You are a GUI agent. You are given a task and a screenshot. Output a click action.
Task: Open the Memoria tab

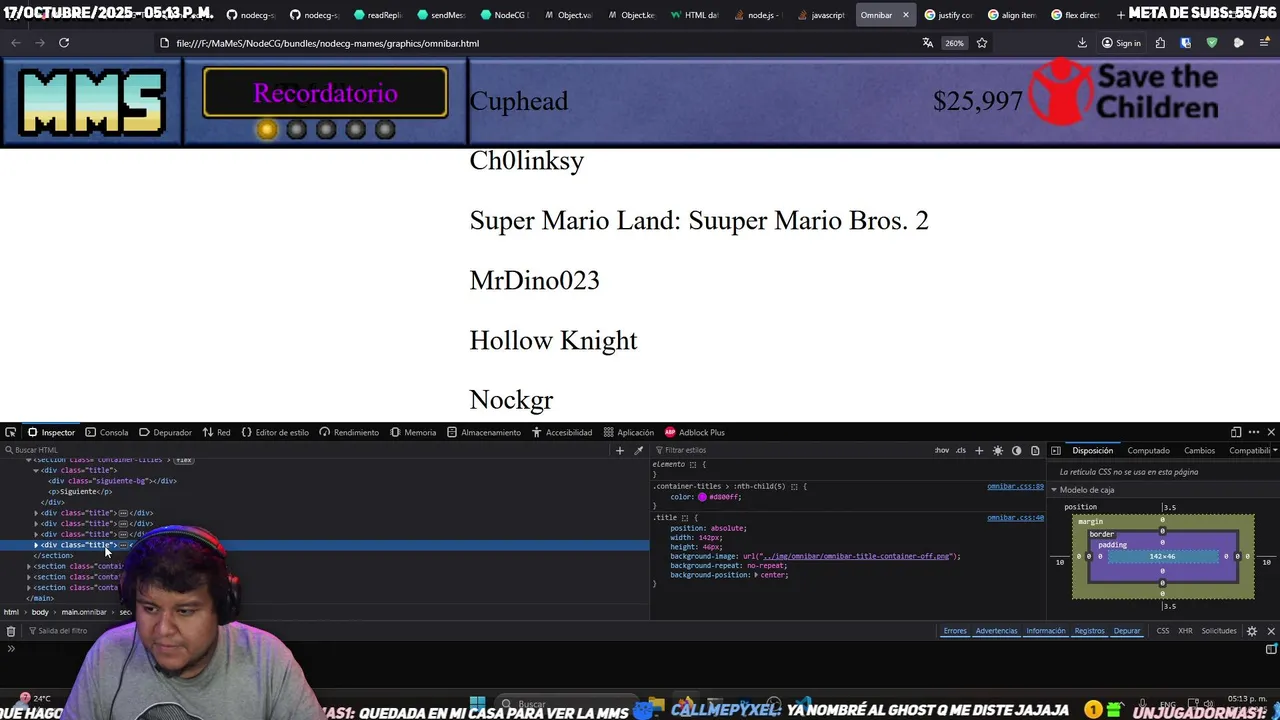click(x=413, y=432)
